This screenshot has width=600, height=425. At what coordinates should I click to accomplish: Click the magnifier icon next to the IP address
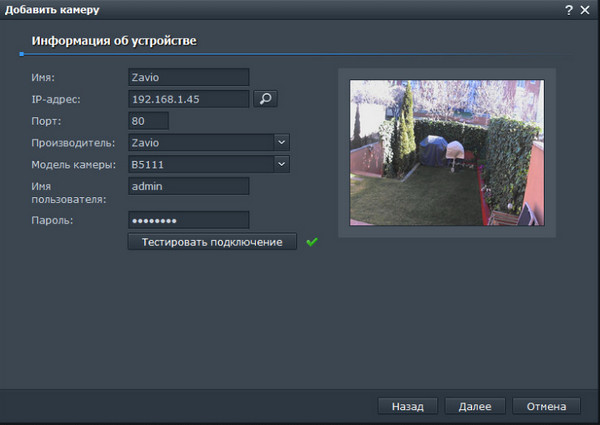(x=265, y=98)
